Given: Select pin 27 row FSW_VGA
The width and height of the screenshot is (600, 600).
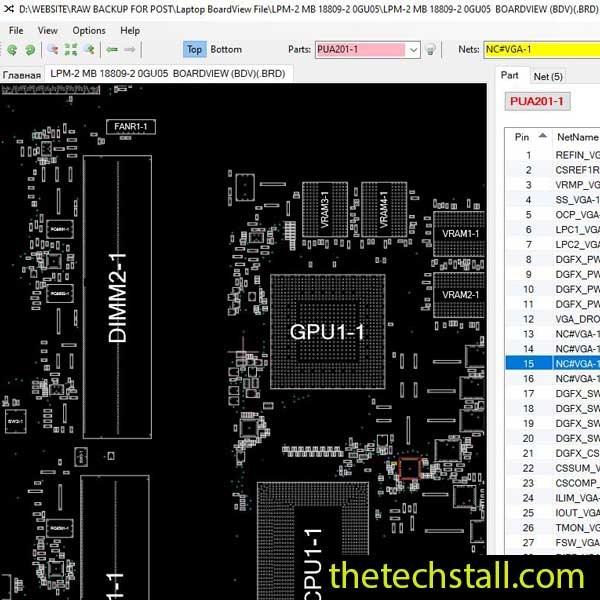Looking at the screenshot, I should tap(553, 543).
